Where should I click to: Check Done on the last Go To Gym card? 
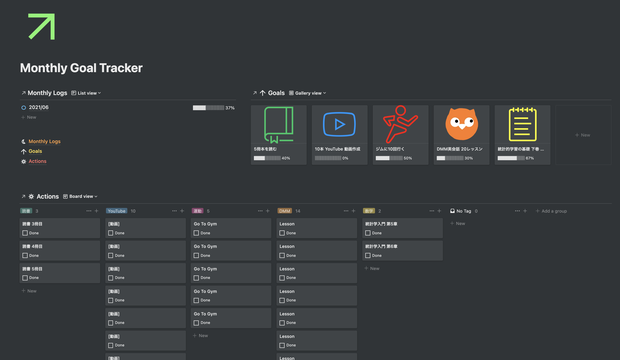pyautogui.click(x=196, y=323)
